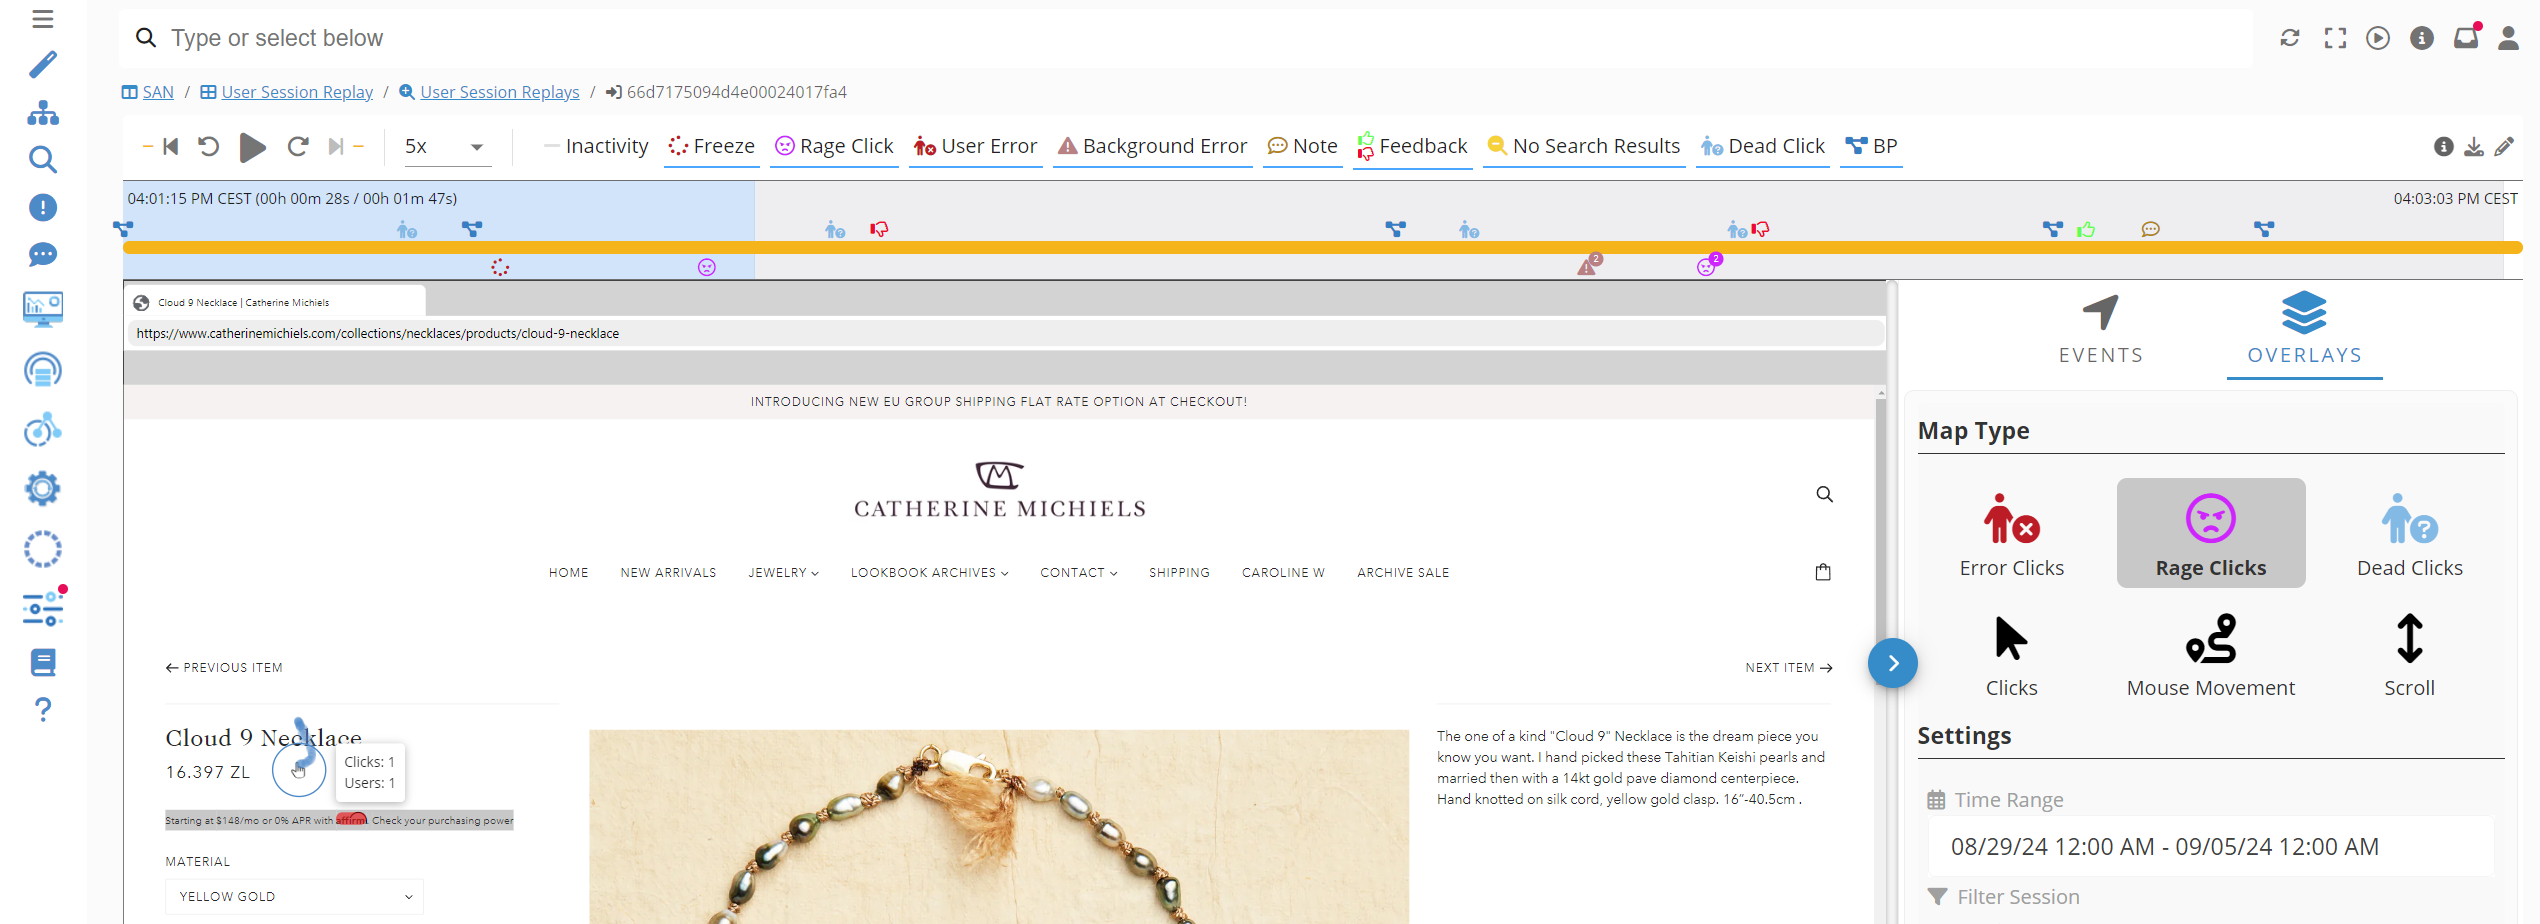Select the Scroll map type

[2409, 655]
